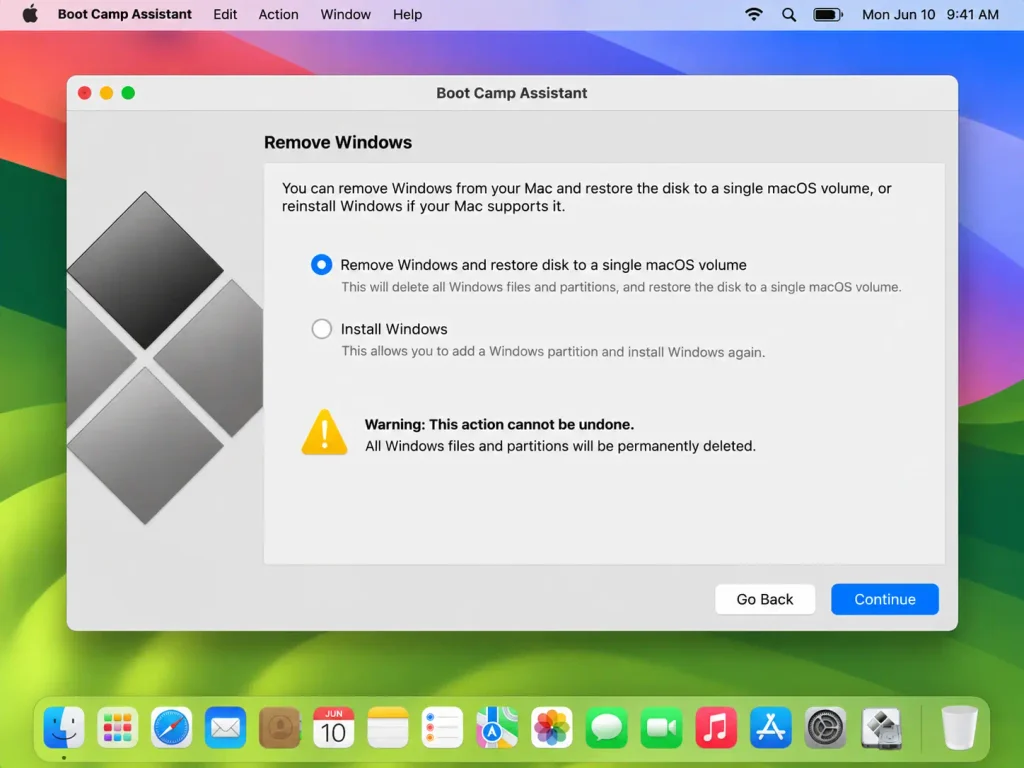Click the Boot Camp Assistant window title

(x=511, y=93)
